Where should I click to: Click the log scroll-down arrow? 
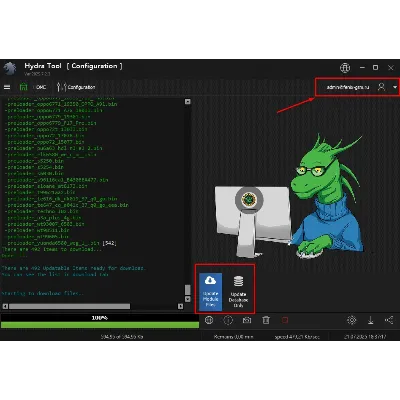[188, 299]
